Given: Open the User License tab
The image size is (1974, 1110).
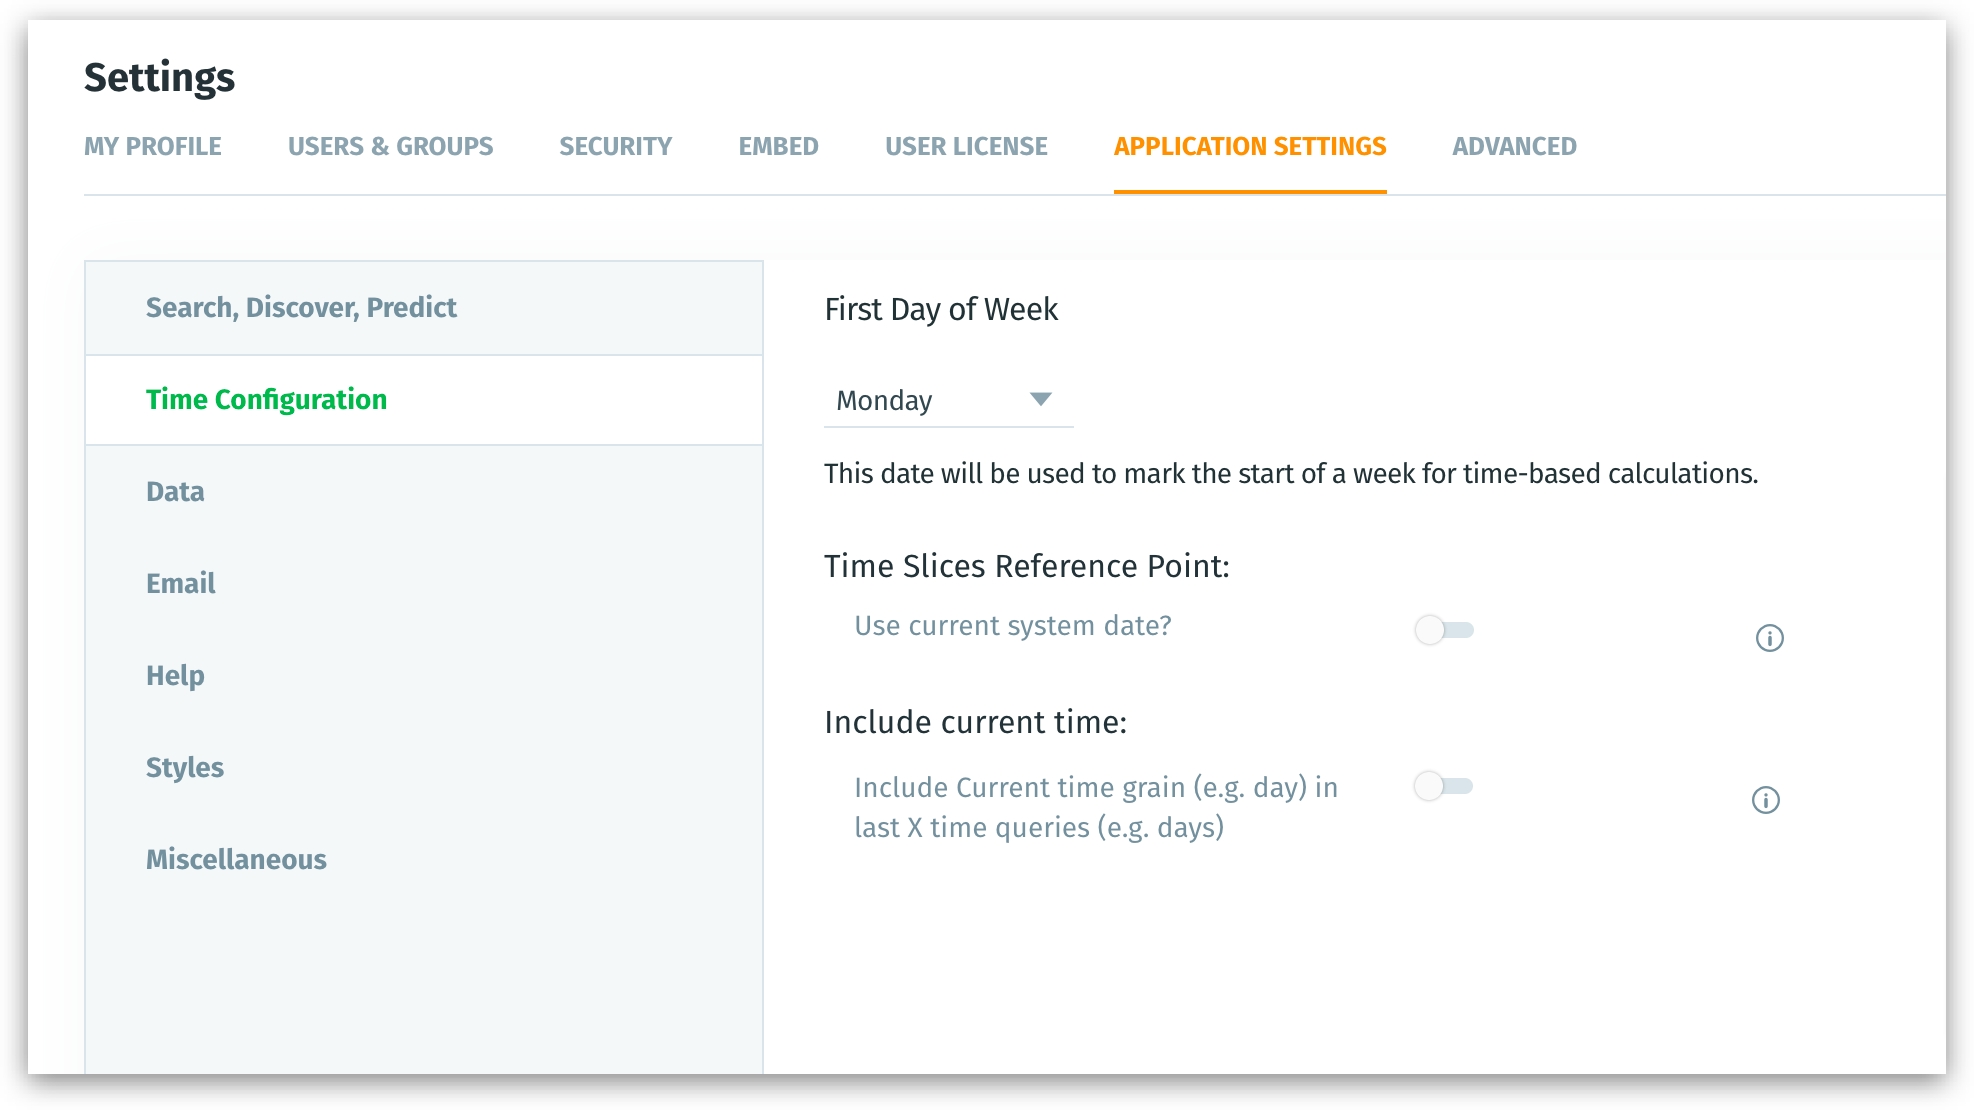Looking at the screenshot, I should point(966,146).
